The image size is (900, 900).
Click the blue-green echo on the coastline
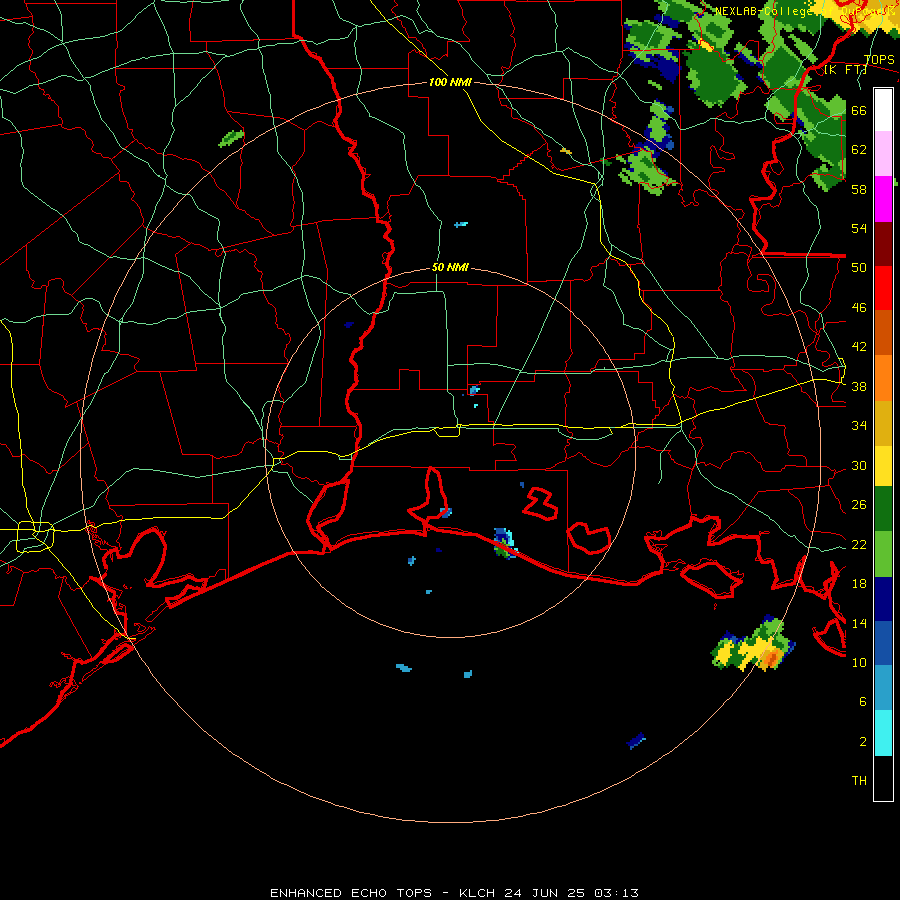[505, 543]
